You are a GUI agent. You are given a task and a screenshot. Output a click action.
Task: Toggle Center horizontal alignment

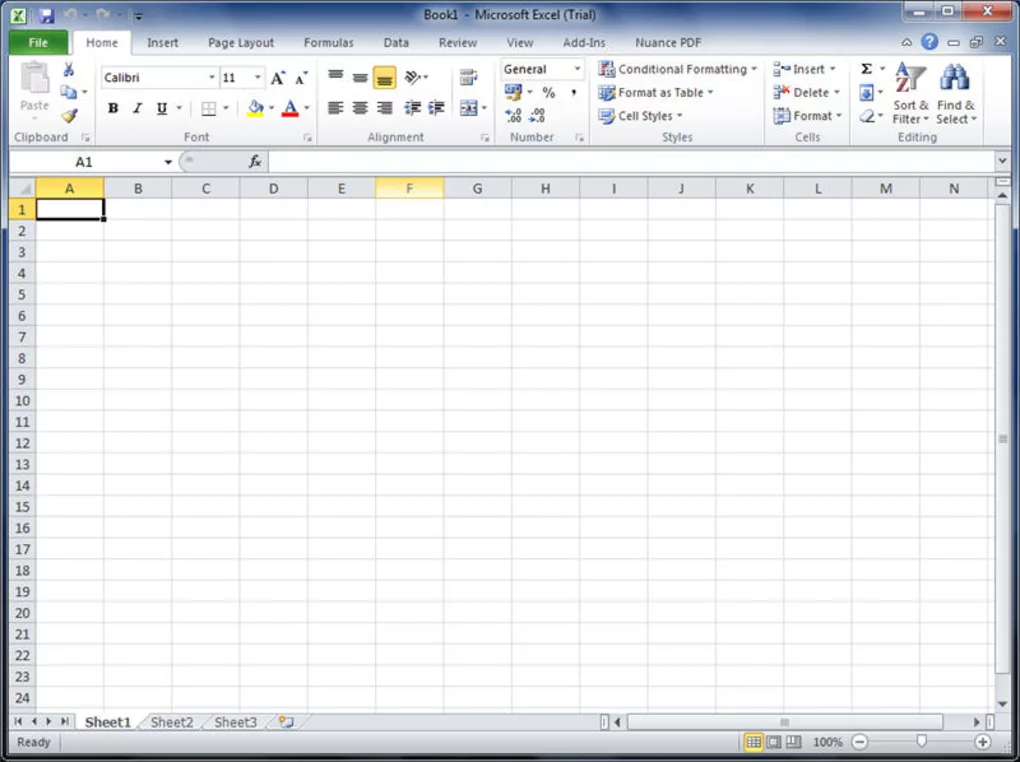(x=360, y=107)
